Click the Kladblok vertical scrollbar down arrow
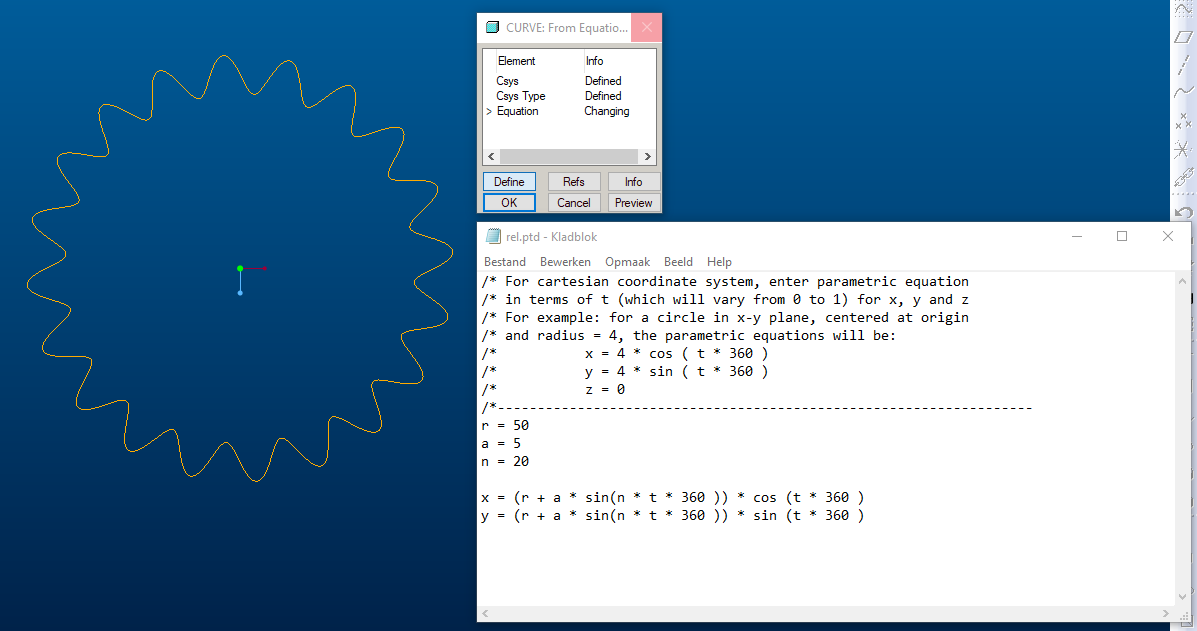The height and width of the screenshot is (631, 1197). tap(1182, 597)
